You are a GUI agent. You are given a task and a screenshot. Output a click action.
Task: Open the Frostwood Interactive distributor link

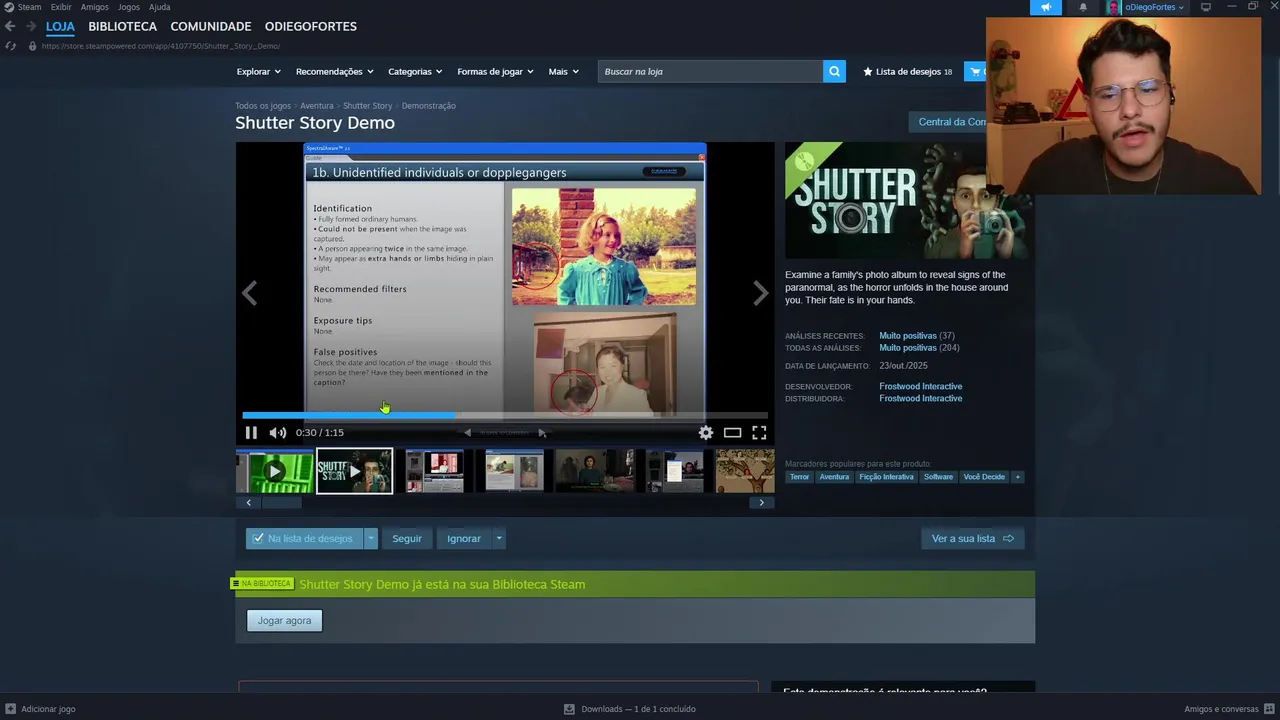pos(920,398)
